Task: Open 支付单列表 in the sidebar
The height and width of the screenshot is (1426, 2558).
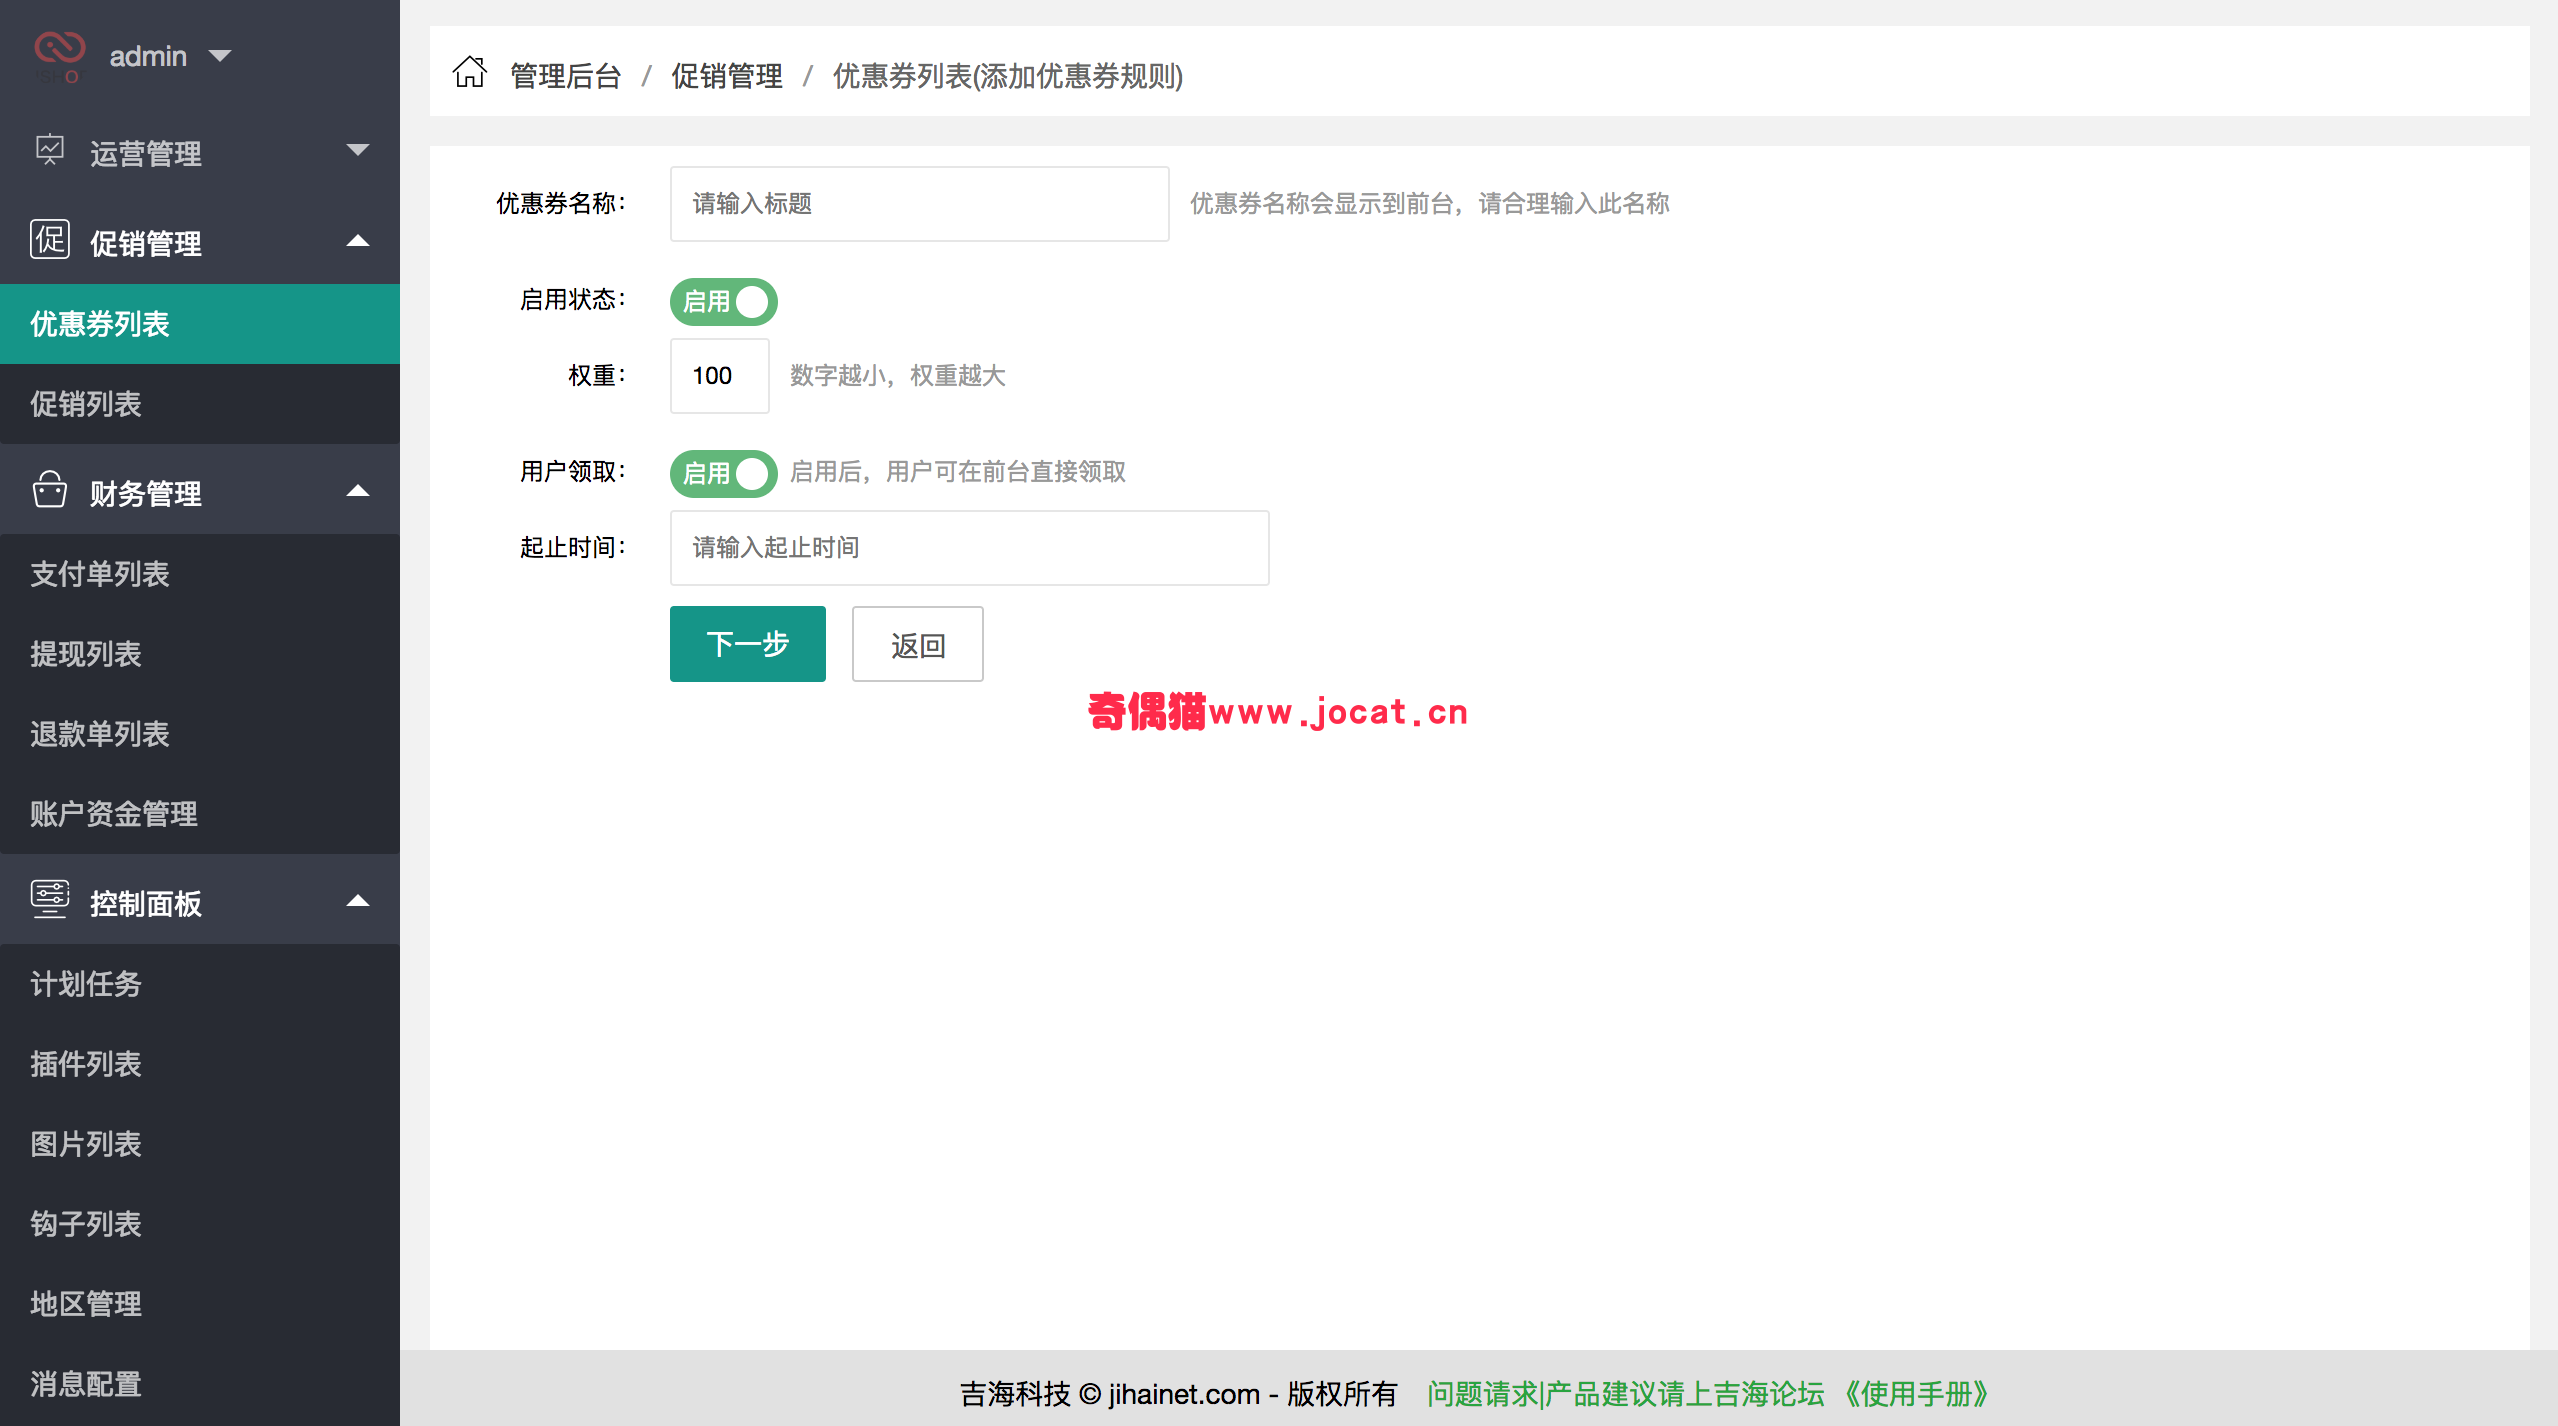Action: coord(200,574)
